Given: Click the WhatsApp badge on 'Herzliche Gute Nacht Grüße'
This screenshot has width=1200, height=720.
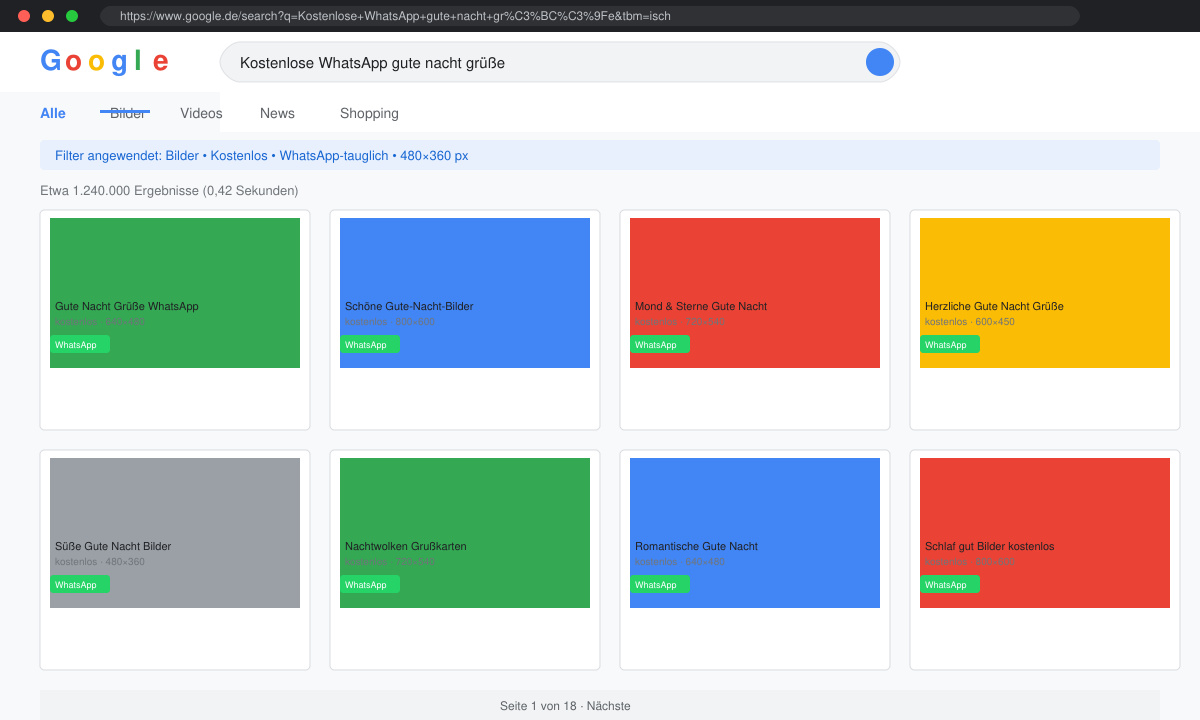Looking at the screenshot, I should click(950, 344).
